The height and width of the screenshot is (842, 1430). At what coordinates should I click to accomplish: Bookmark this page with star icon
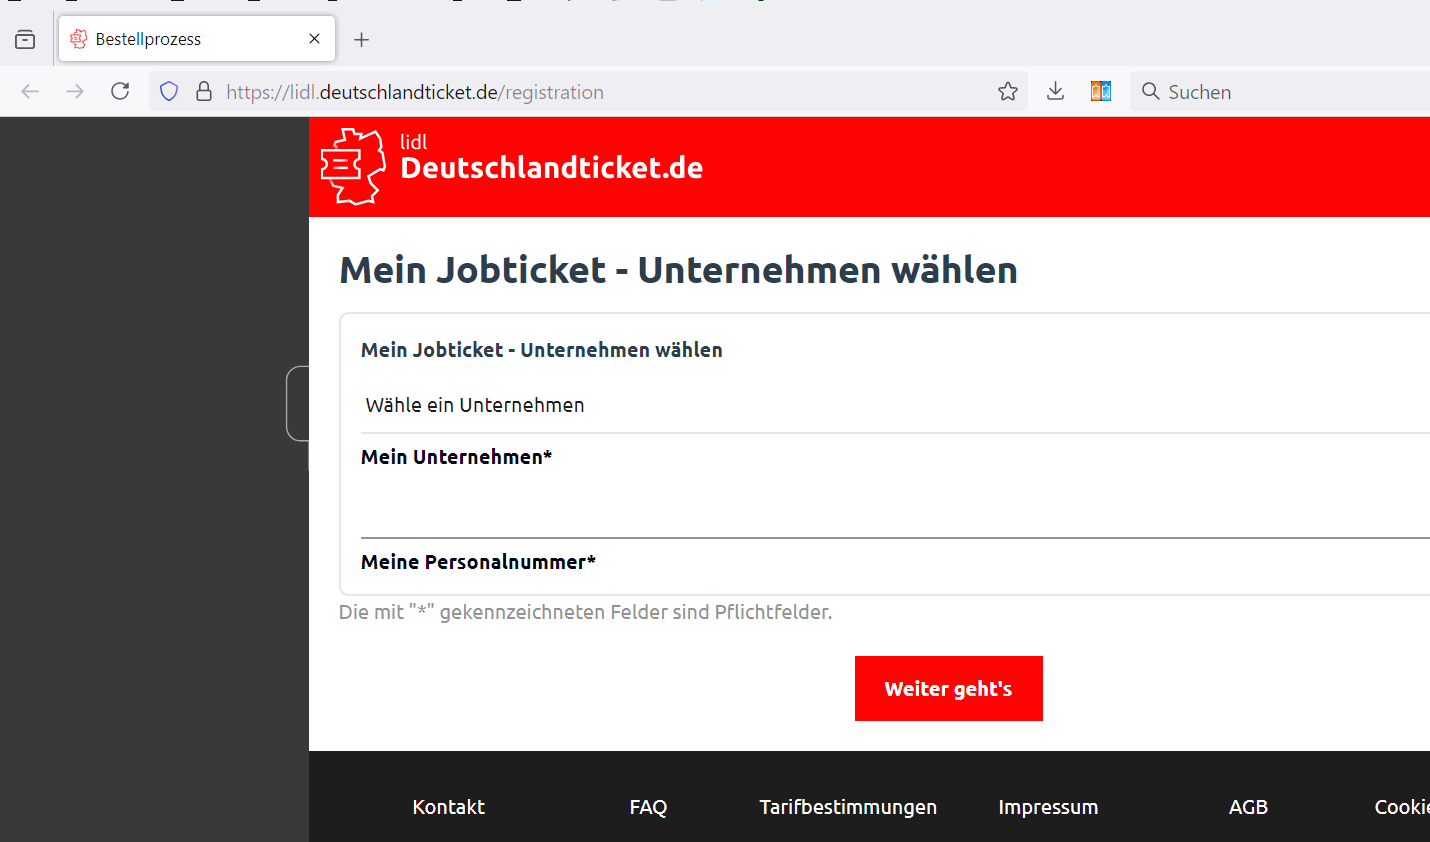(x=1008, y=92)
